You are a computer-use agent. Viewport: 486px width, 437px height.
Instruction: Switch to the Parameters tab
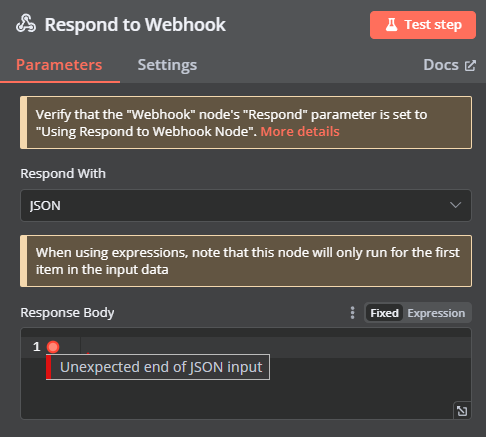coord(59,65)
